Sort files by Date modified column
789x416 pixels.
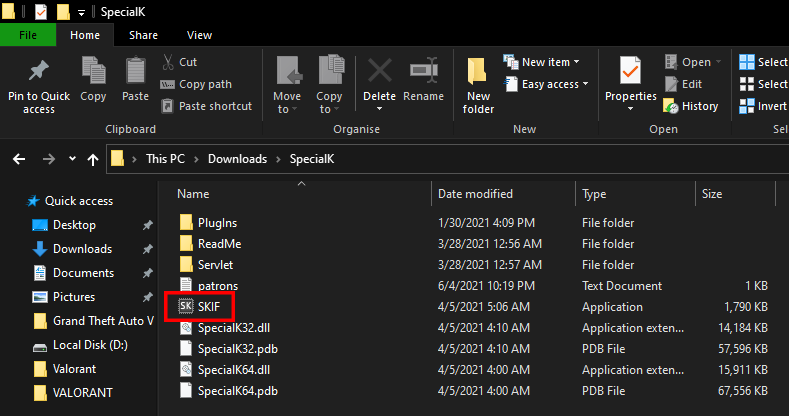[475, 194]
